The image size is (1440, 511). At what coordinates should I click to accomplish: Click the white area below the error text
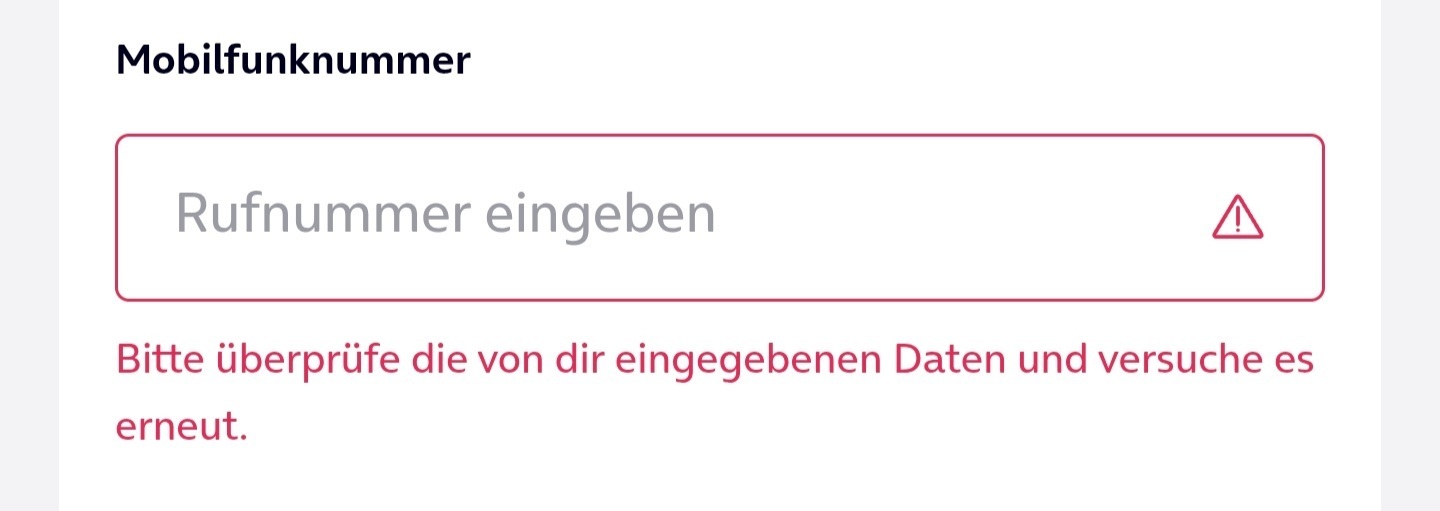point(720,482)
